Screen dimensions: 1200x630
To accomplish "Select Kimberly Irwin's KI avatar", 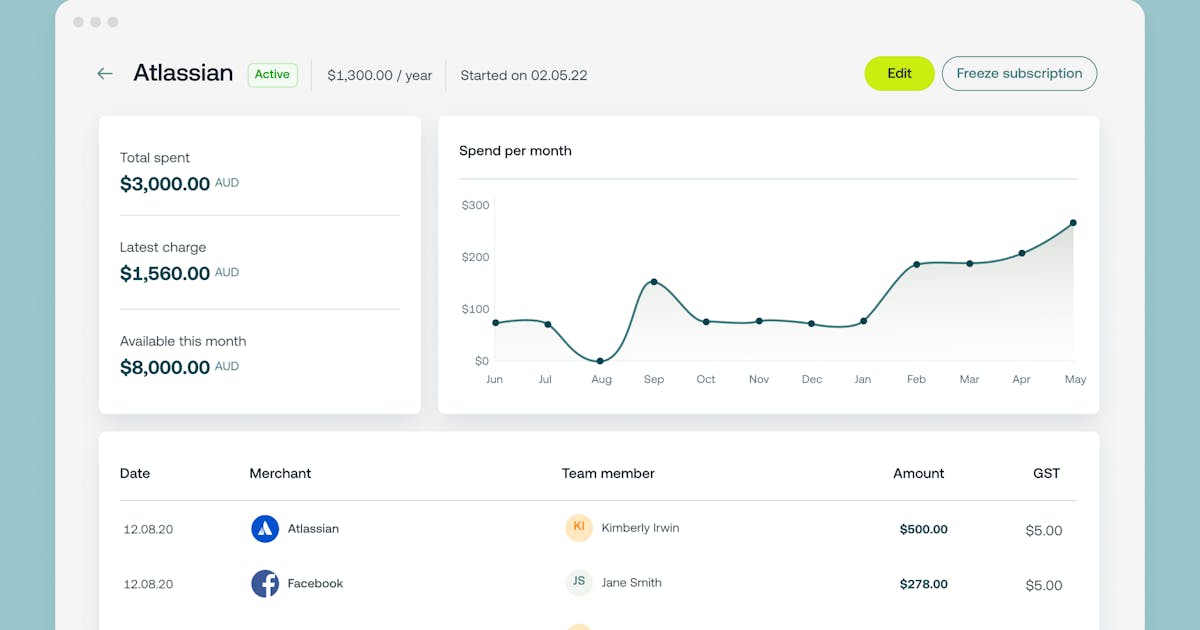I will 579,528.
